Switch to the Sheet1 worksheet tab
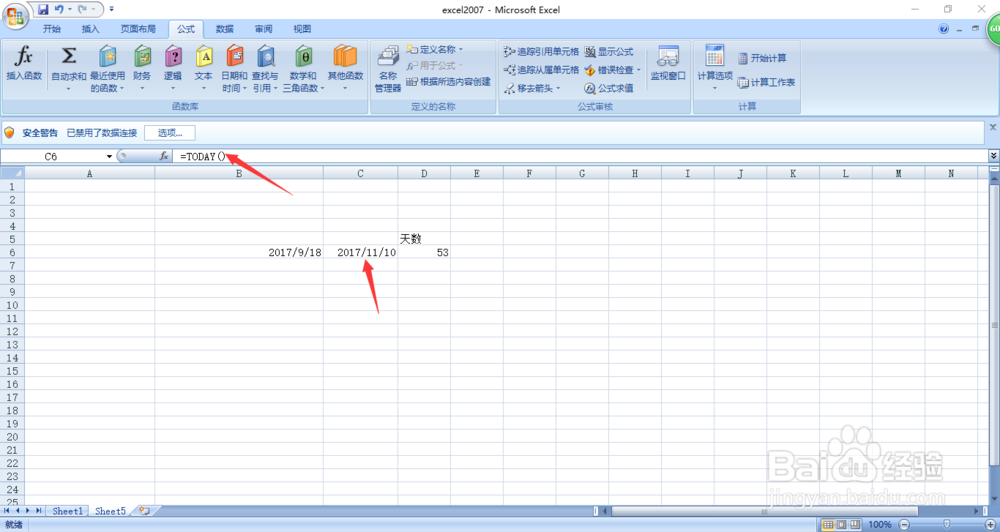The image size is (1000, 532). pyautogui.click(x=68, y=511)
